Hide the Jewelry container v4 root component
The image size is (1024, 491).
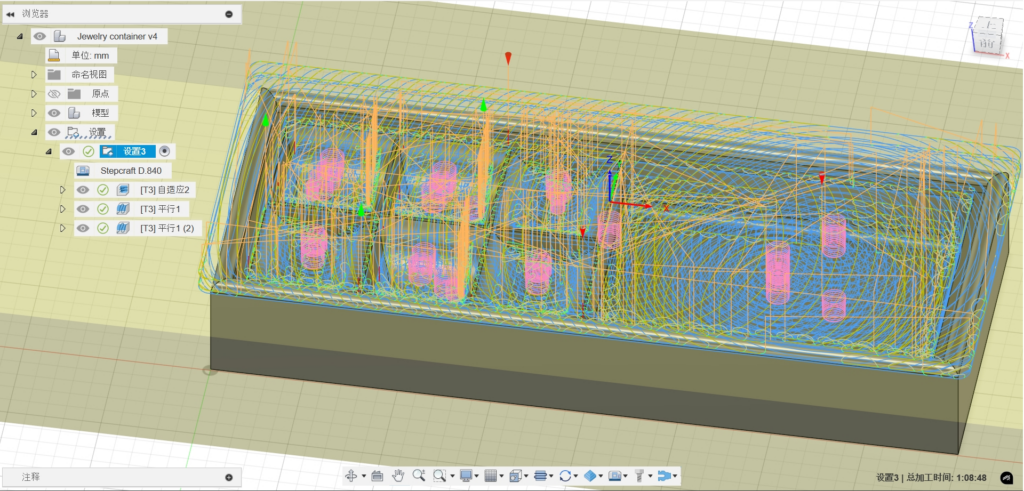point(40,36)
